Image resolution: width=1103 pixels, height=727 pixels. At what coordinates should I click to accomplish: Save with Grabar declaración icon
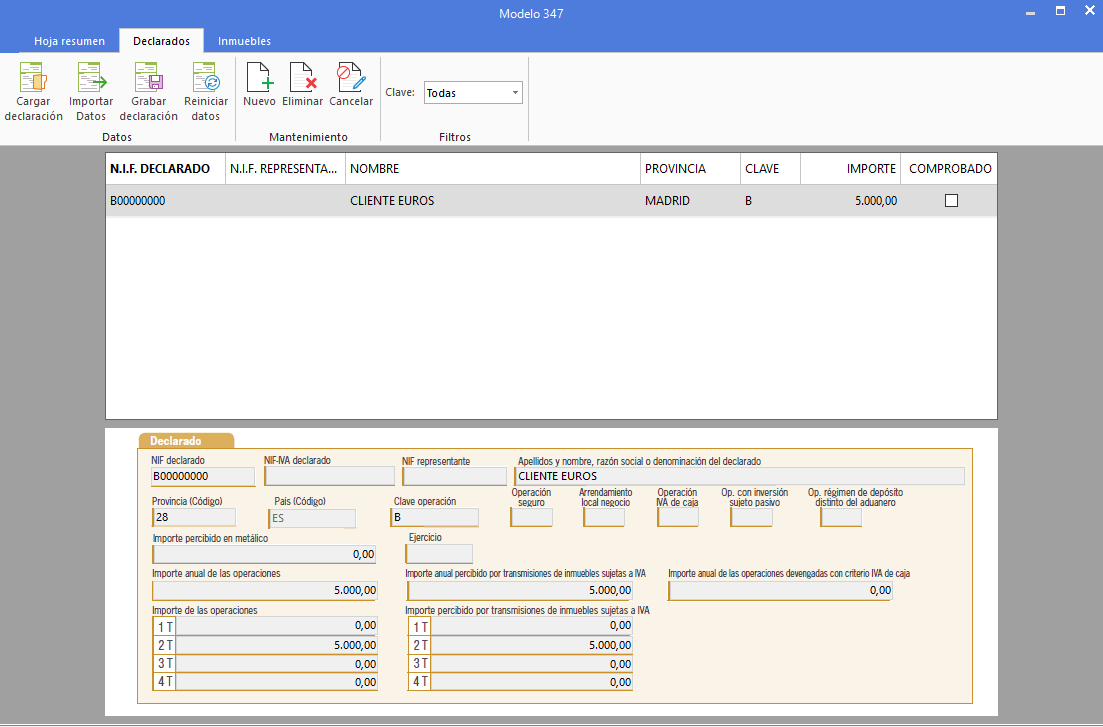pos(148,77)
